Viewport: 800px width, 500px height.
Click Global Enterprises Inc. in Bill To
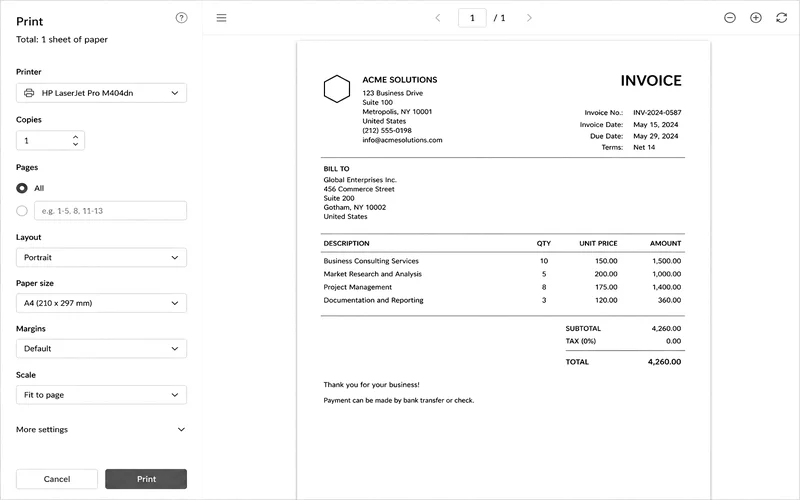coord(360,180)
